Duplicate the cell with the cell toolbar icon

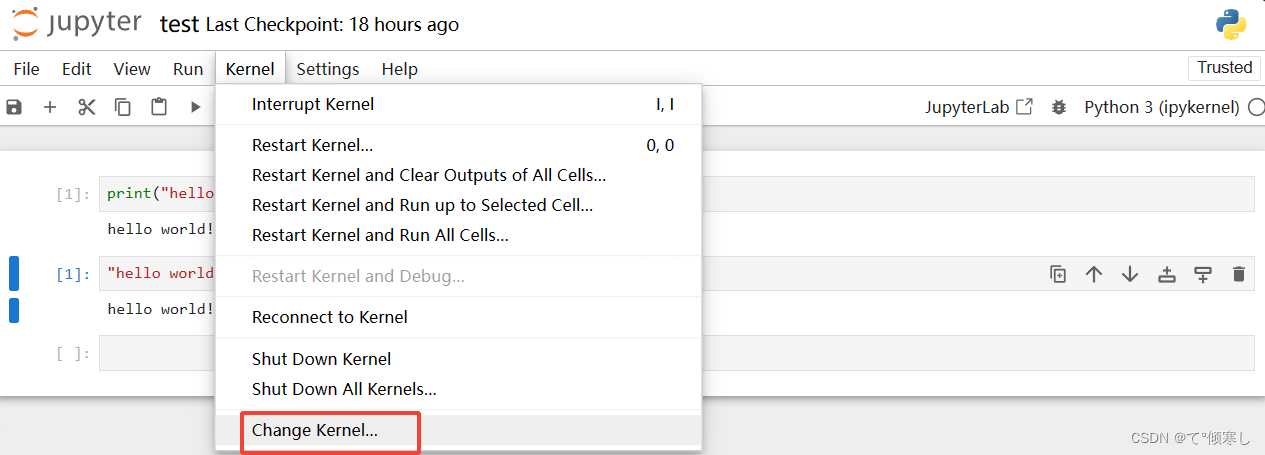pos(1058,274)
